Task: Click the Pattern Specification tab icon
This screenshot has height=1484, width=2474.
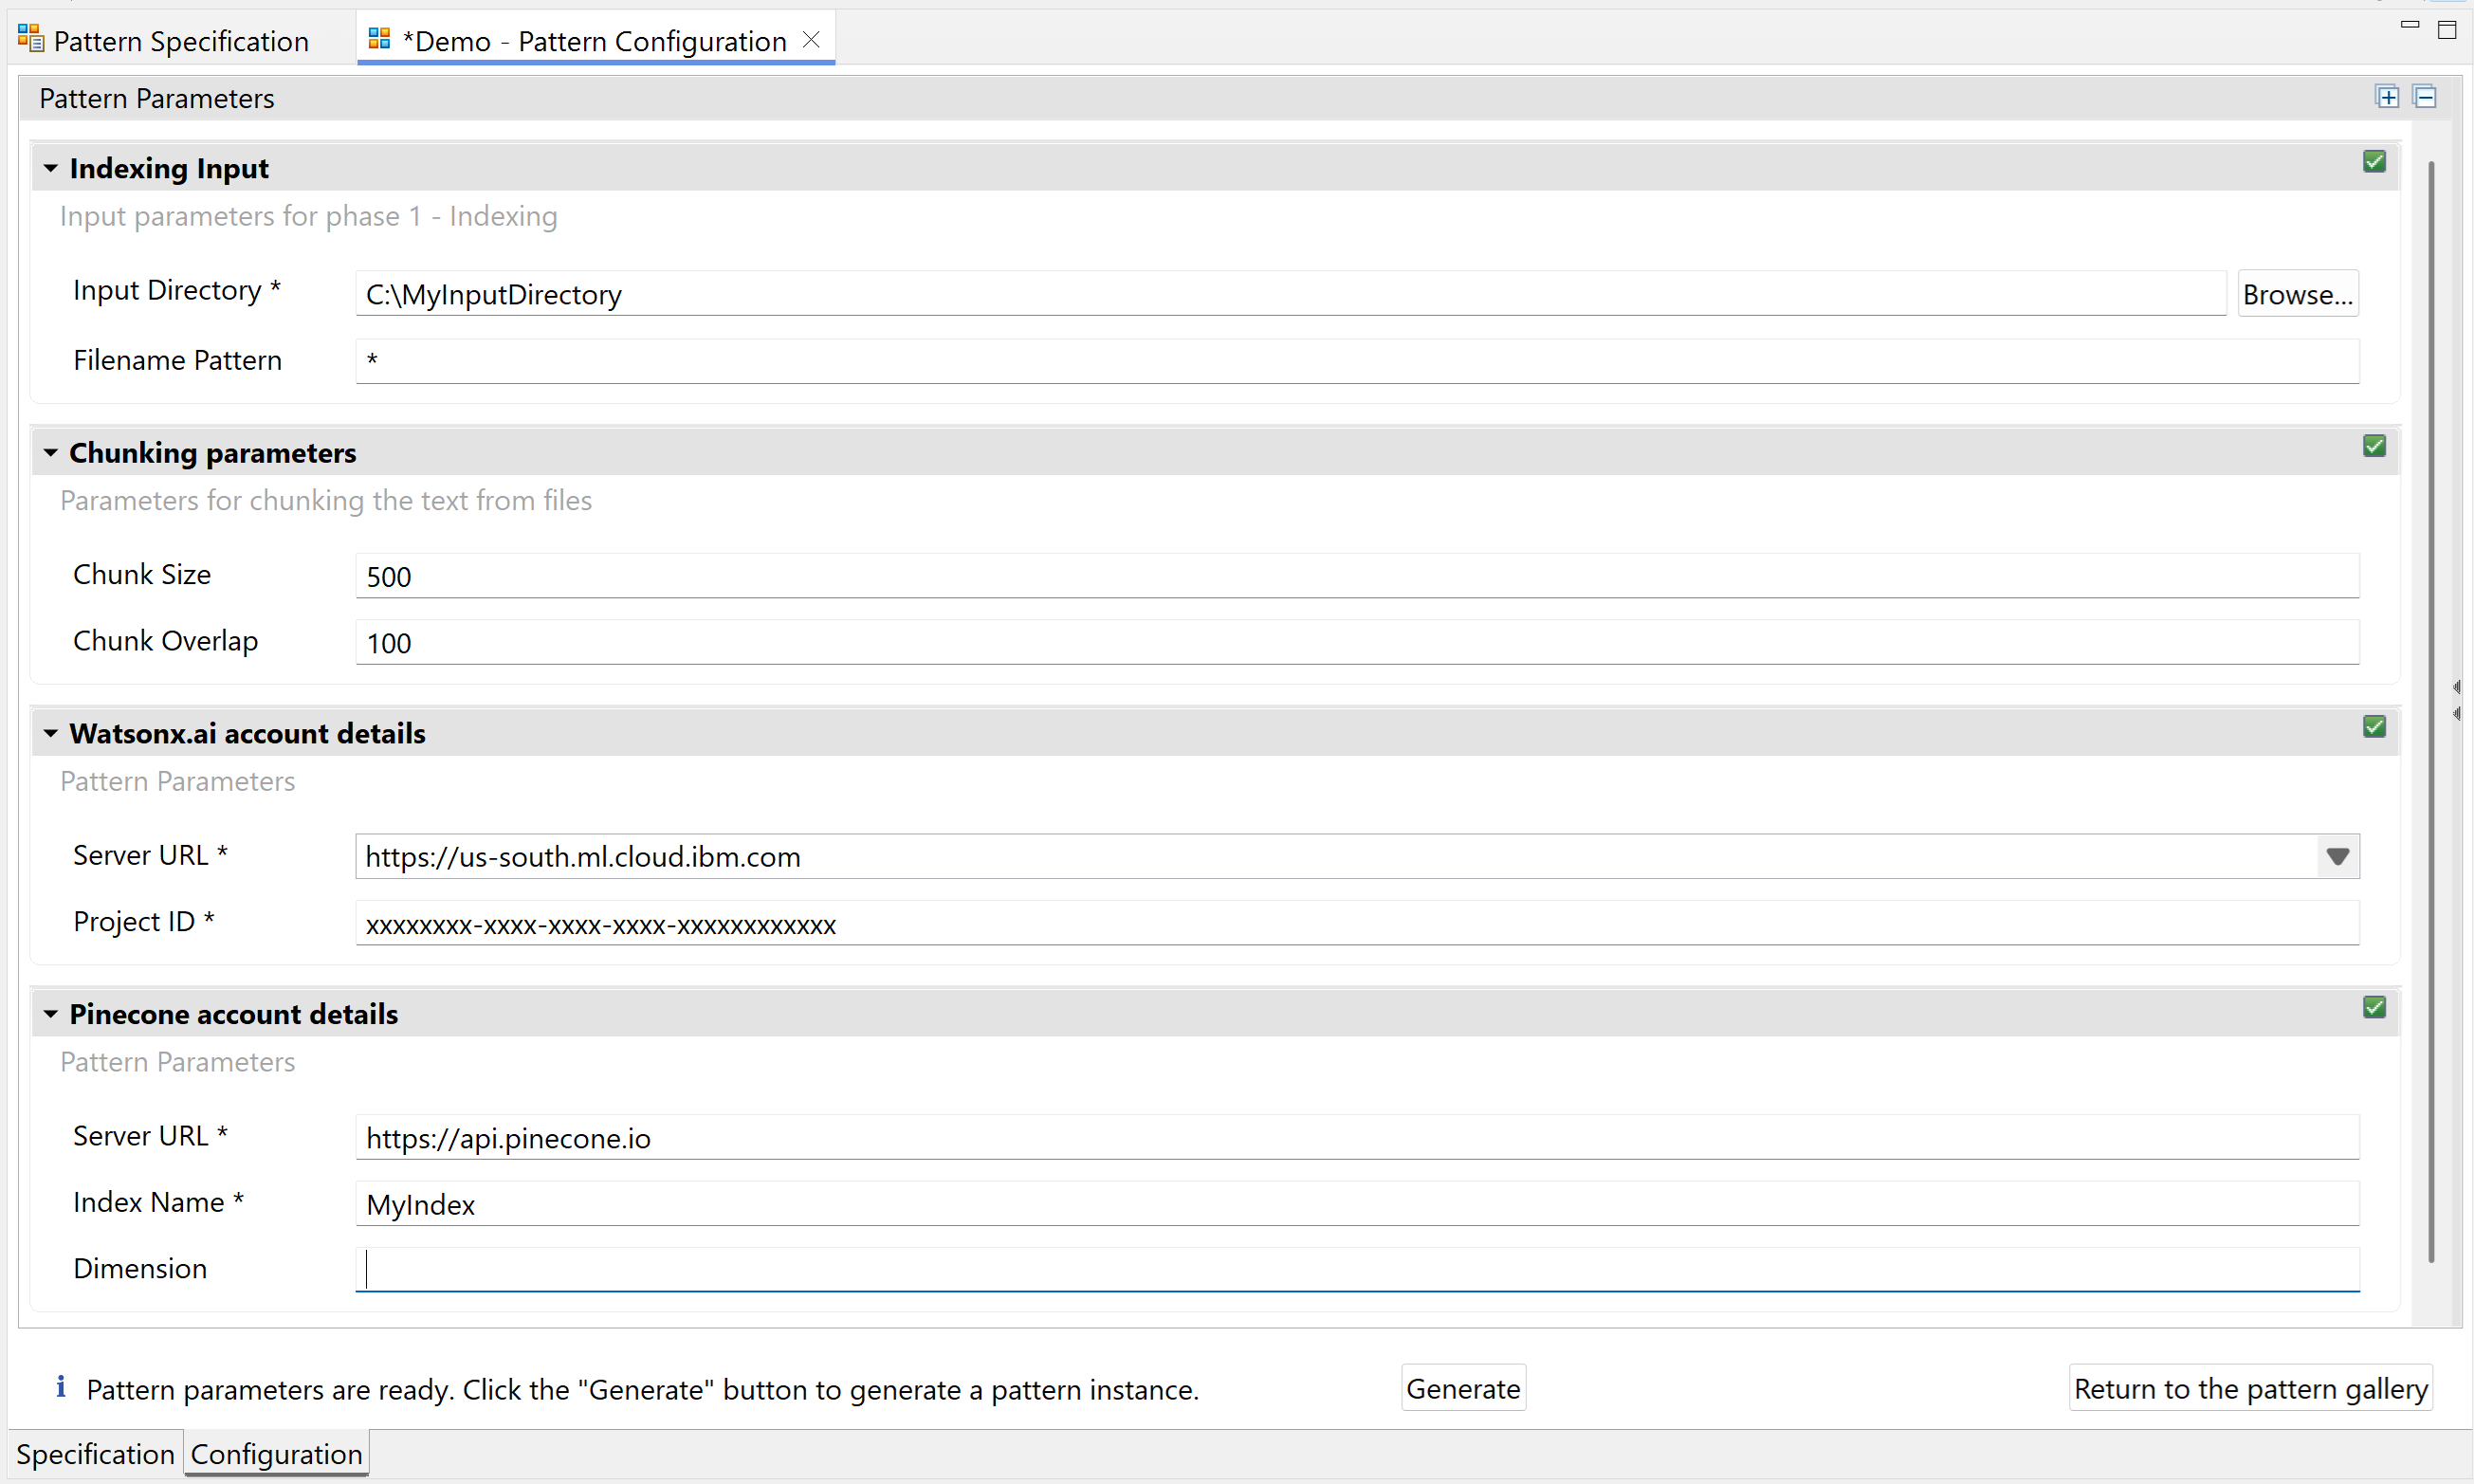Action: (x=30, y=39)
